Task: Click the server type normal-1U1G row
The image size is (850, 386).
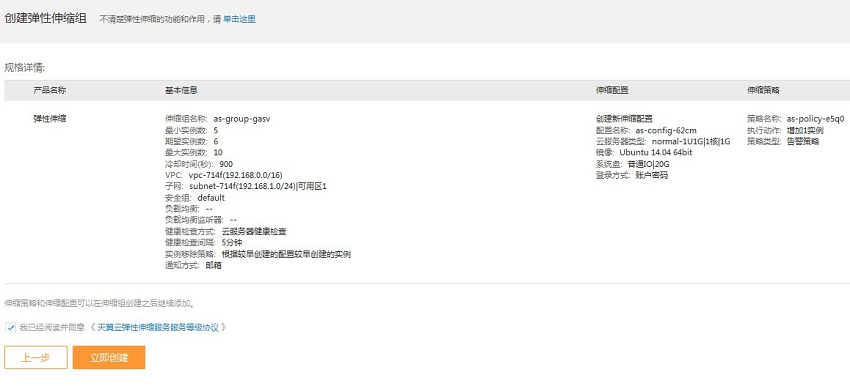Action: point(663,141)
